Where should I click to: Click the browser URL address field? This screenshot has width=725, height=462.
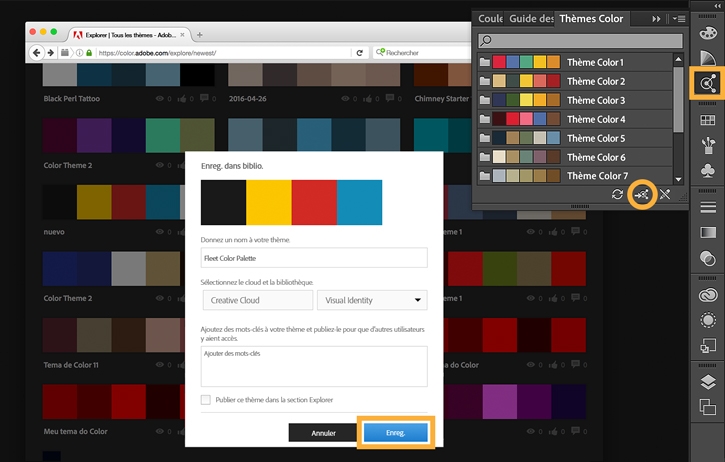(224, 53)
